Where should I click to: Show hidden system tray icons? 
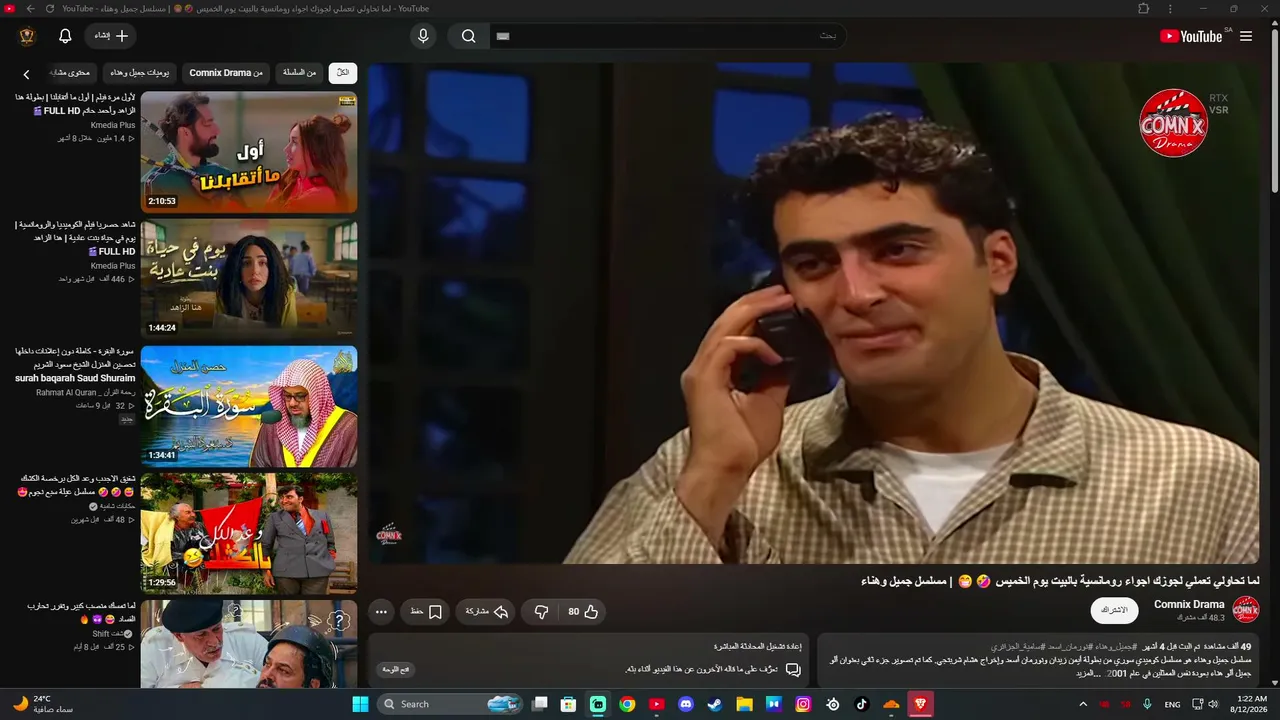point(1083,704)
